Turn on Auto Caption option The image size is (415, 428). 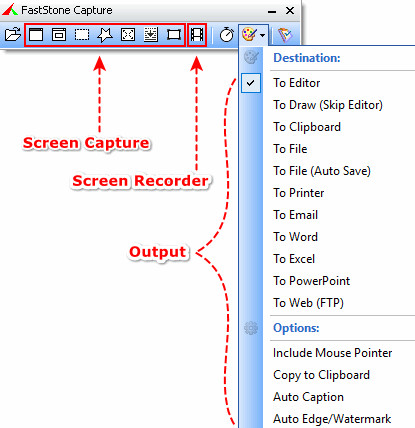pos(308,397)
